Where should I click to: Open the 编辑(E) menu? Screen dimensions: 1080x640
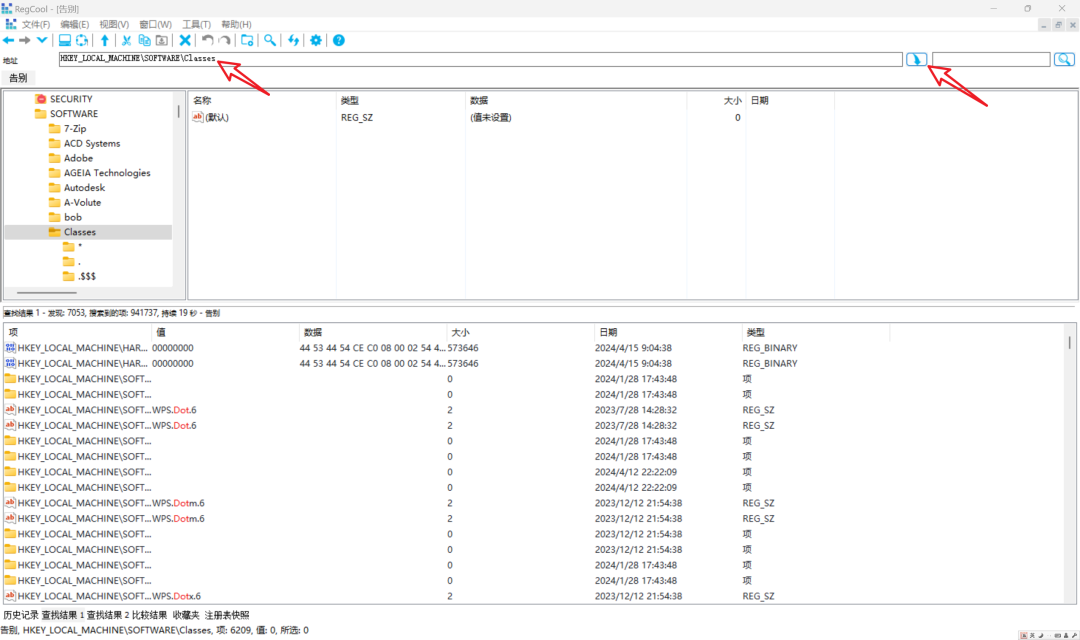tap(74, 24)
